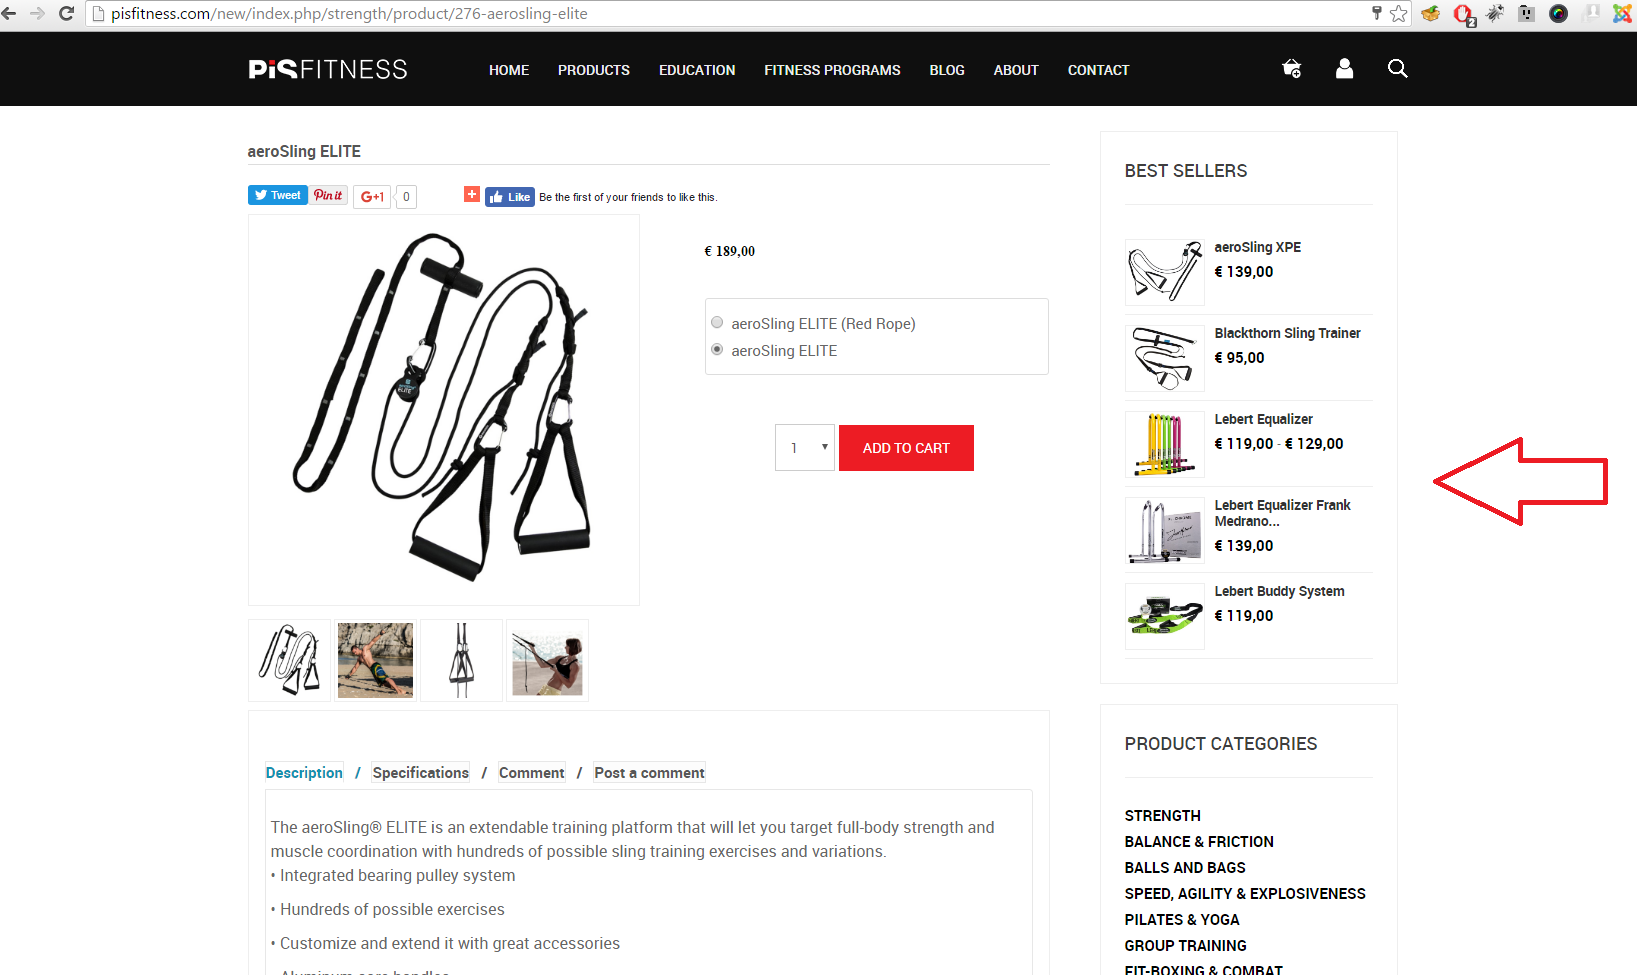
Task: Reload the page with refresh icon
Action: point(67,13)
